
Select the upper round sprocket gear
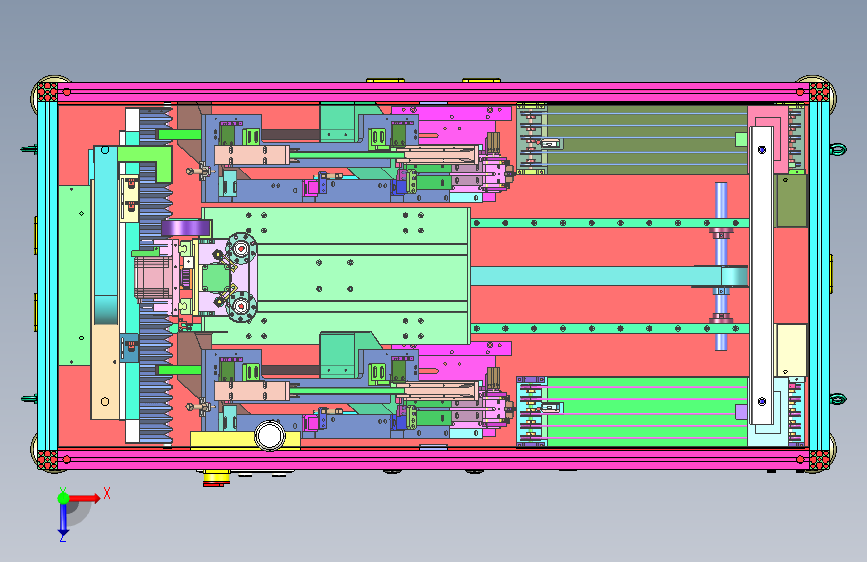coord(241,249)
